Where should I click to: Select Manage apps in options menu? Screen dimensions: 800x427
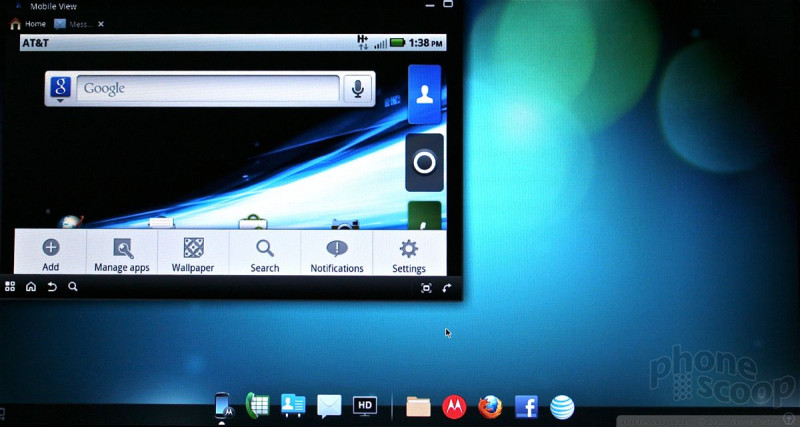[122, 254]
